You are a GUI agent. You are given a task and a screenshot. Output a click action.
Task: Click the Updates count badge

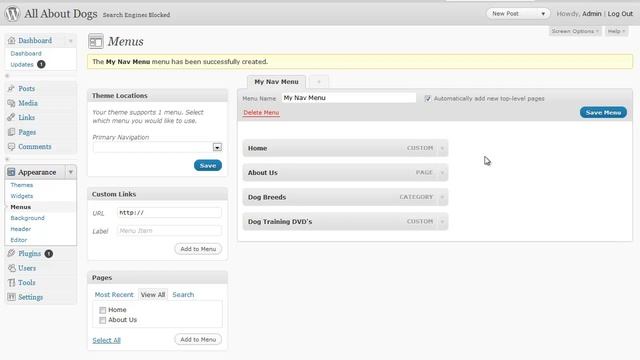[41, 64]
